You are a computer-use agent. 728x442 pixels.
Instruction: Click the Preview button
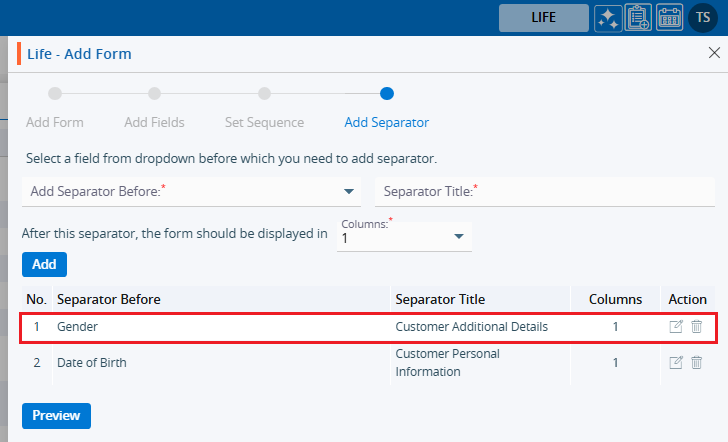[x=56, y=415]
